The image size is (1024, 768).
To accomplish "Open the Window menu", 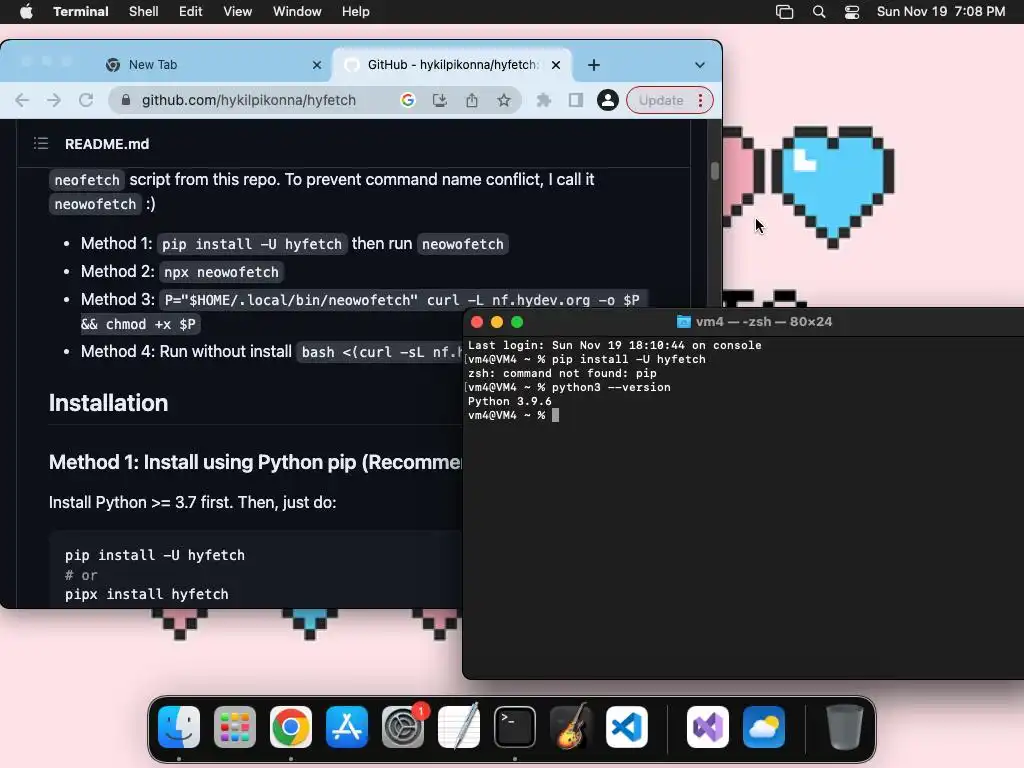I will (297, 12).
